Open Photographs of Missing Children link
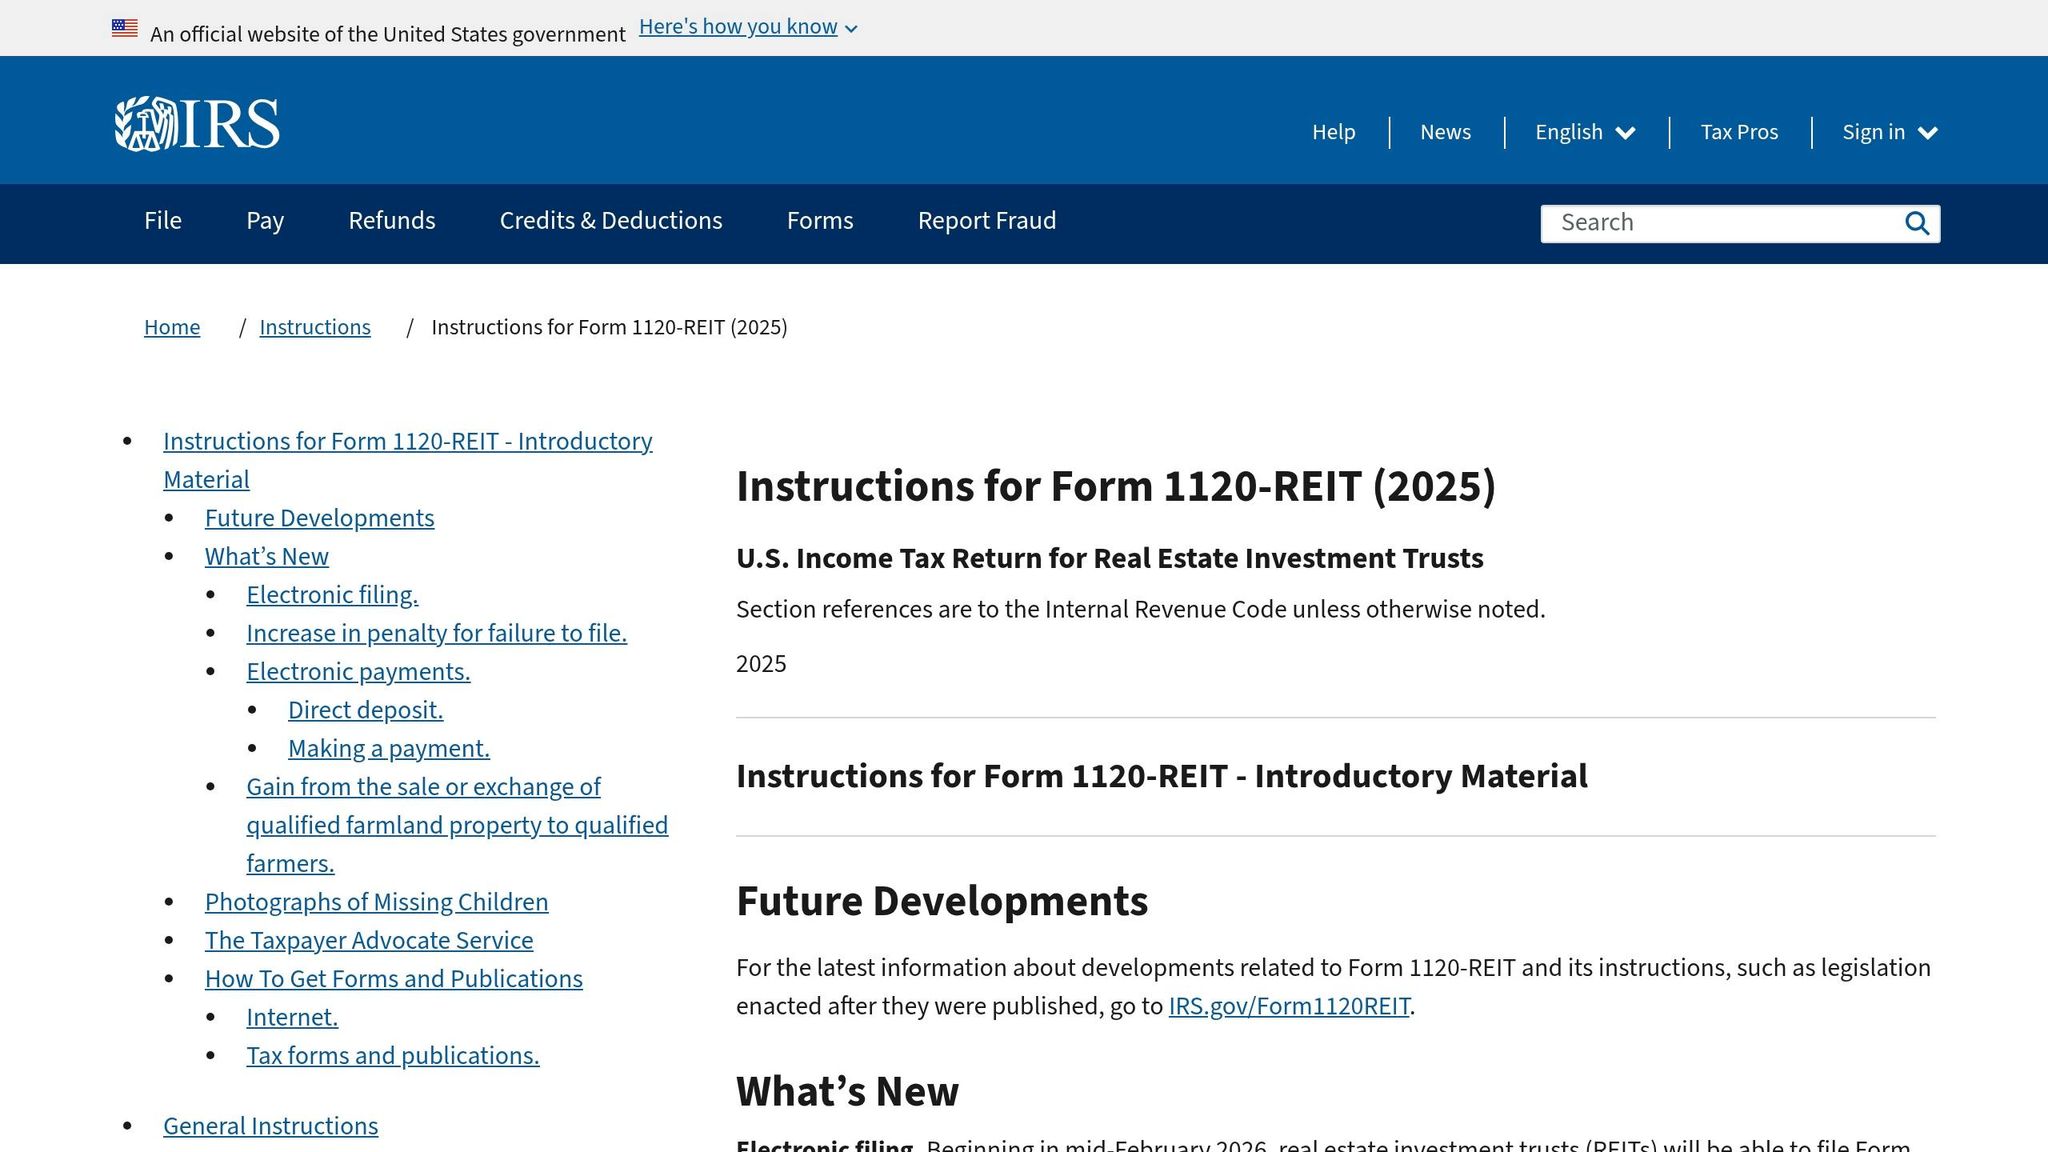 [377, 902]
